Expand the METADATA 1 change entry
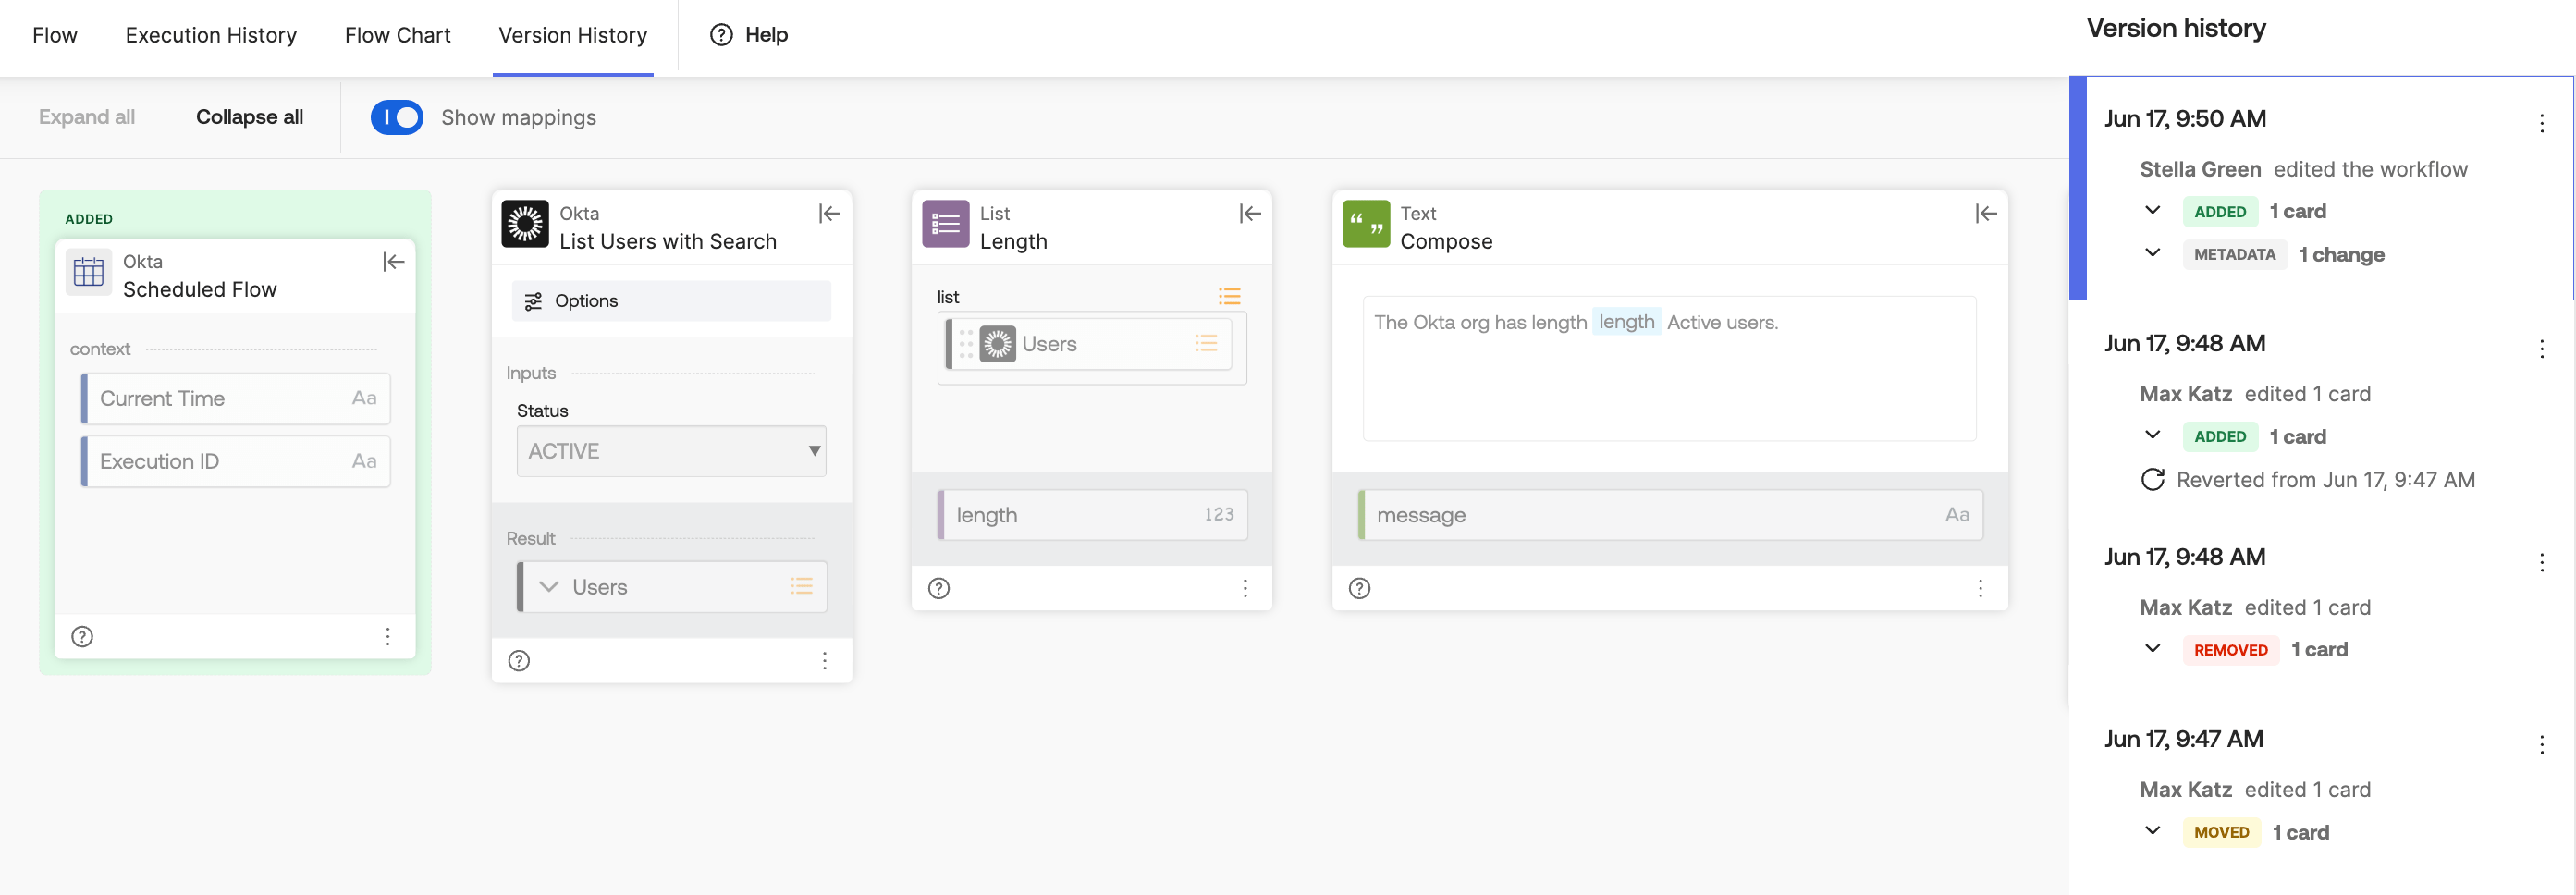Image resolution: width=2576 pixels, height=895 pixels. coord(2153,253)
